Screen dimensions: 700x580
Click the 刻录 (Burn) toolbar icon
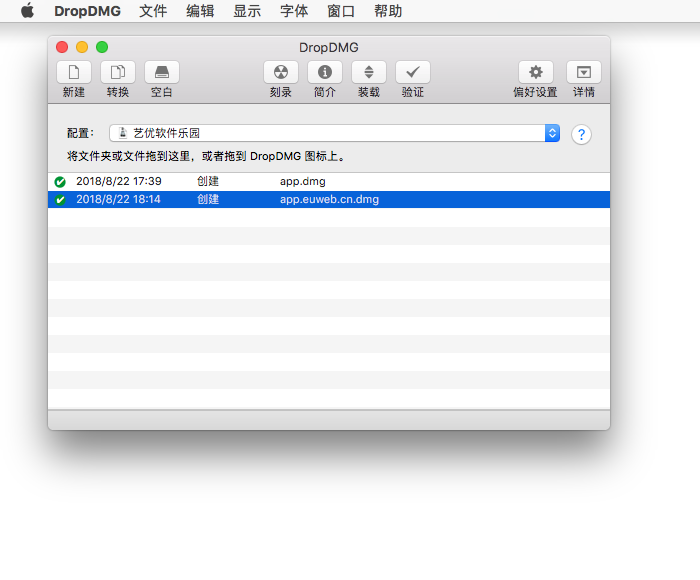point(281,72)
